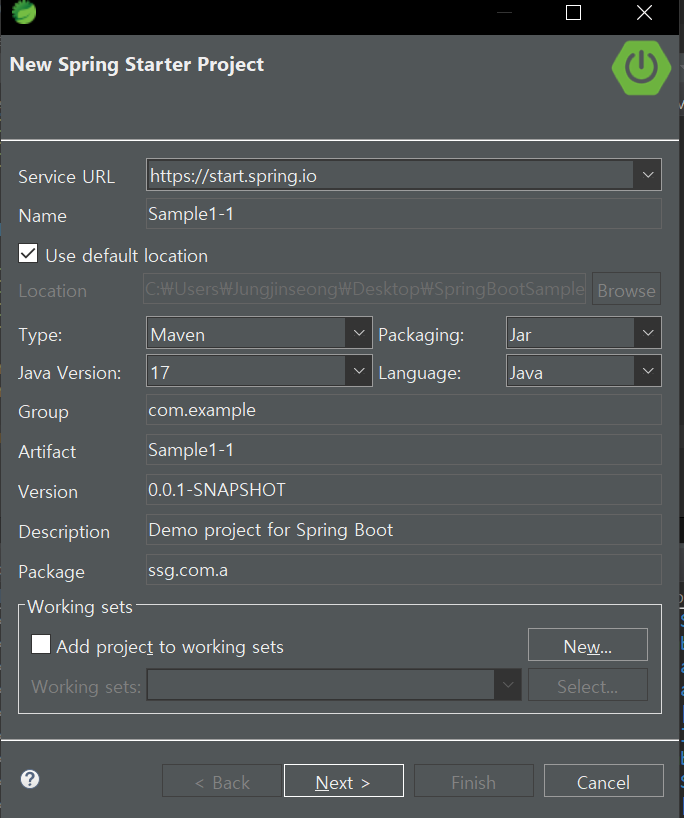Click the green Spring Boot power logo
This screenshot has height=818, width=684.
(641, 68)
